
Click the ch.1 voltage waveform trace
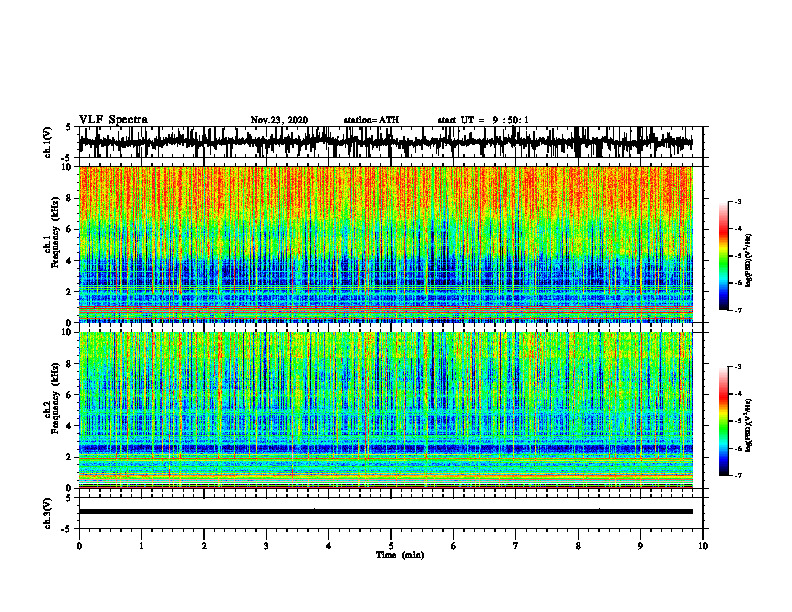(x=386, y=142)
